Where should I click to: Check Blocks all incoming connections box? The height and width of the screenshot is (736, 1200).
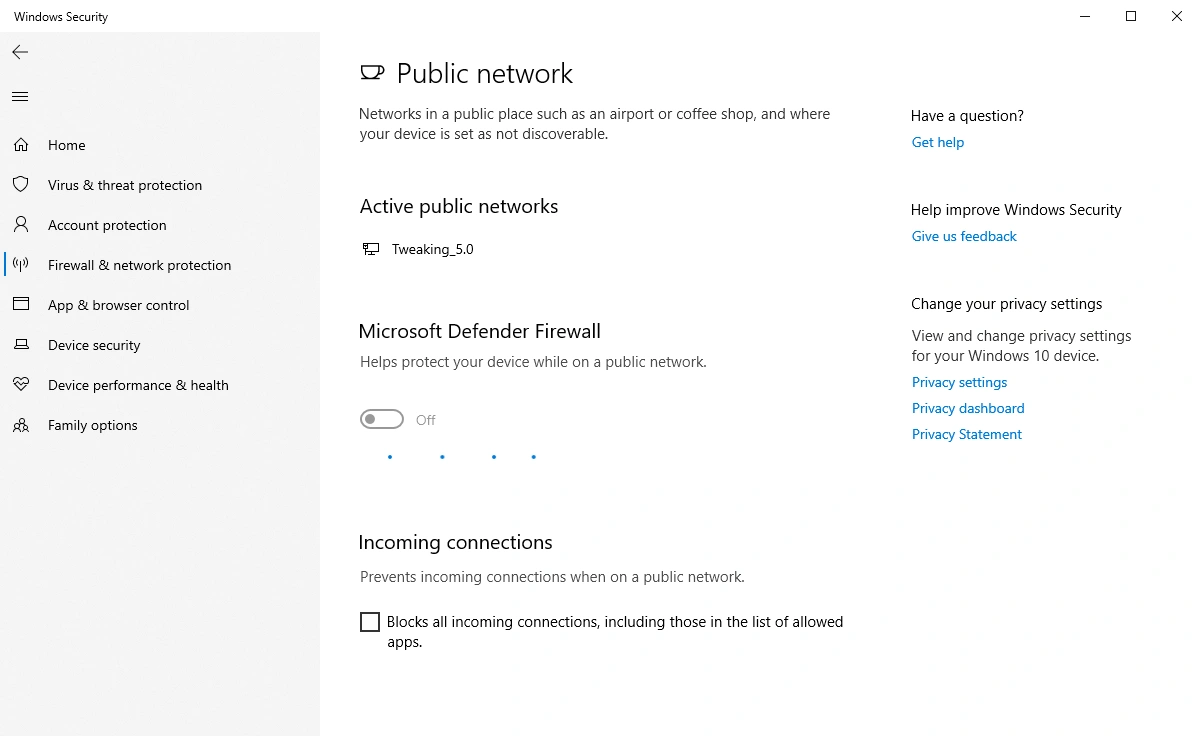pos(370,622)
